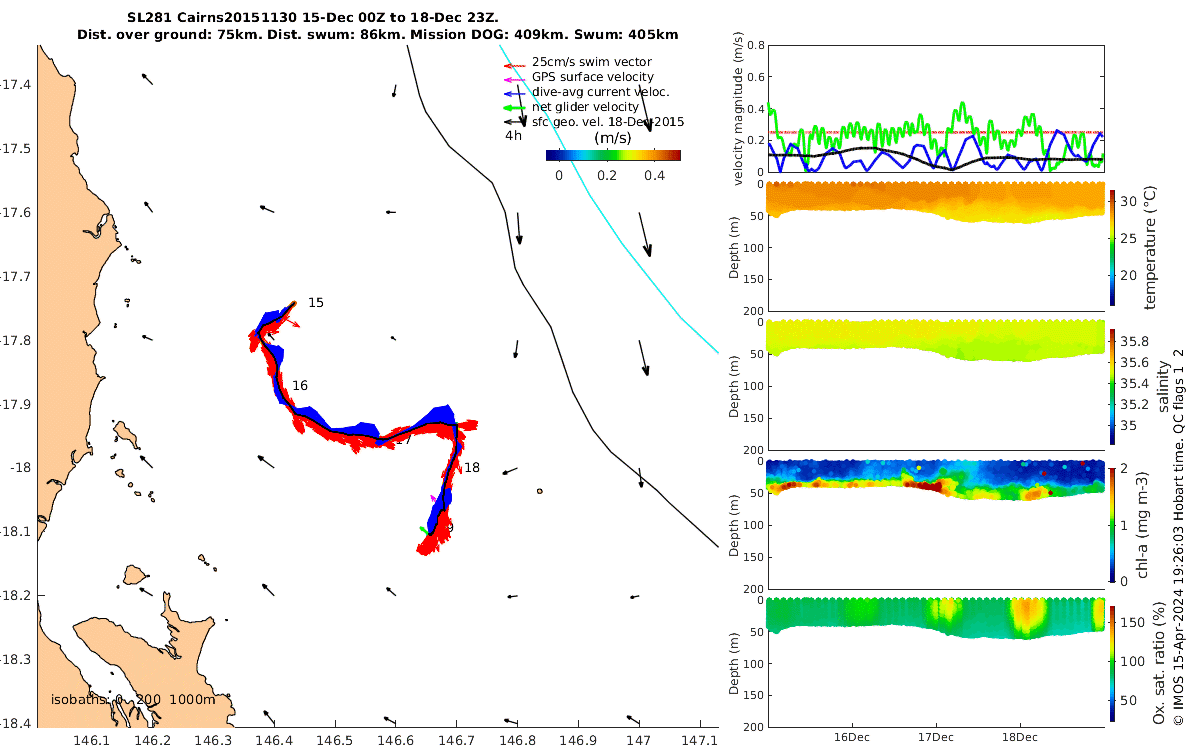Select the 'sfc geo. vel. 18-Dec-2015' legend entry
This screenshot has width=1200, height=750.
point(594,122)
